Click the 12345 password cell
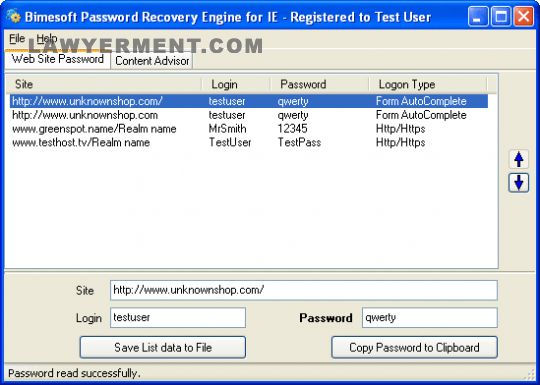 pyautogui.click(x=292, y=129)
